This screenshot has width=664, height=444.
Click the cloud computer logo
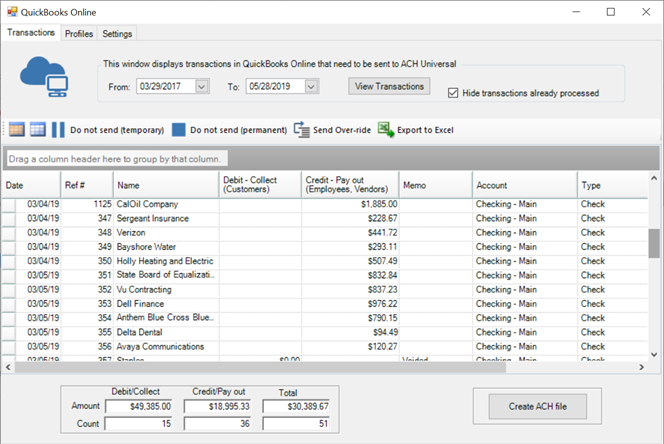44,77
